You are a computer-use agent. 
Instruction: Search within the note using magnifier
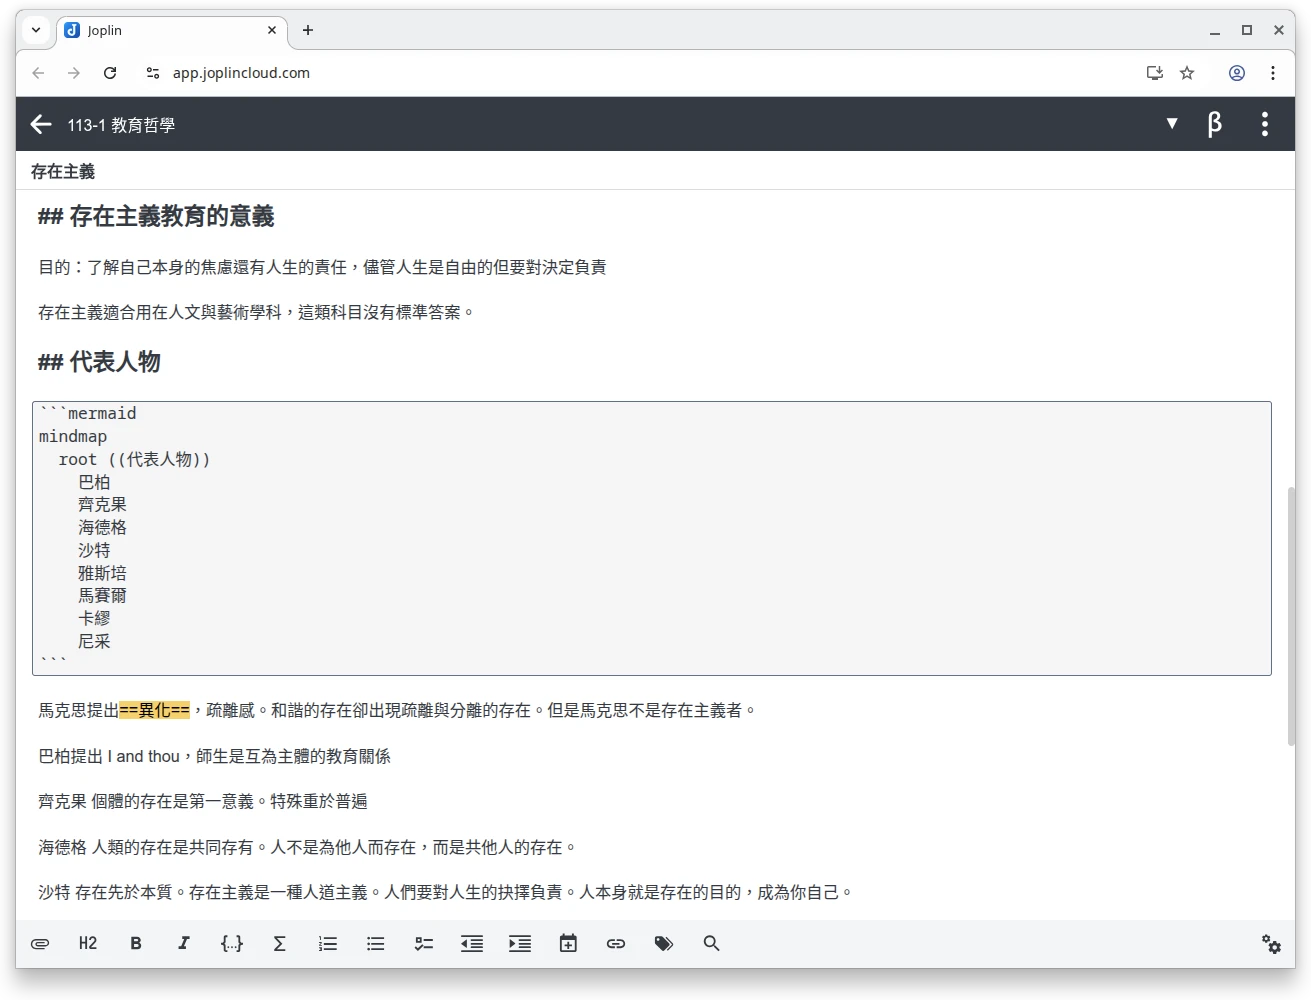coord(712,943)
